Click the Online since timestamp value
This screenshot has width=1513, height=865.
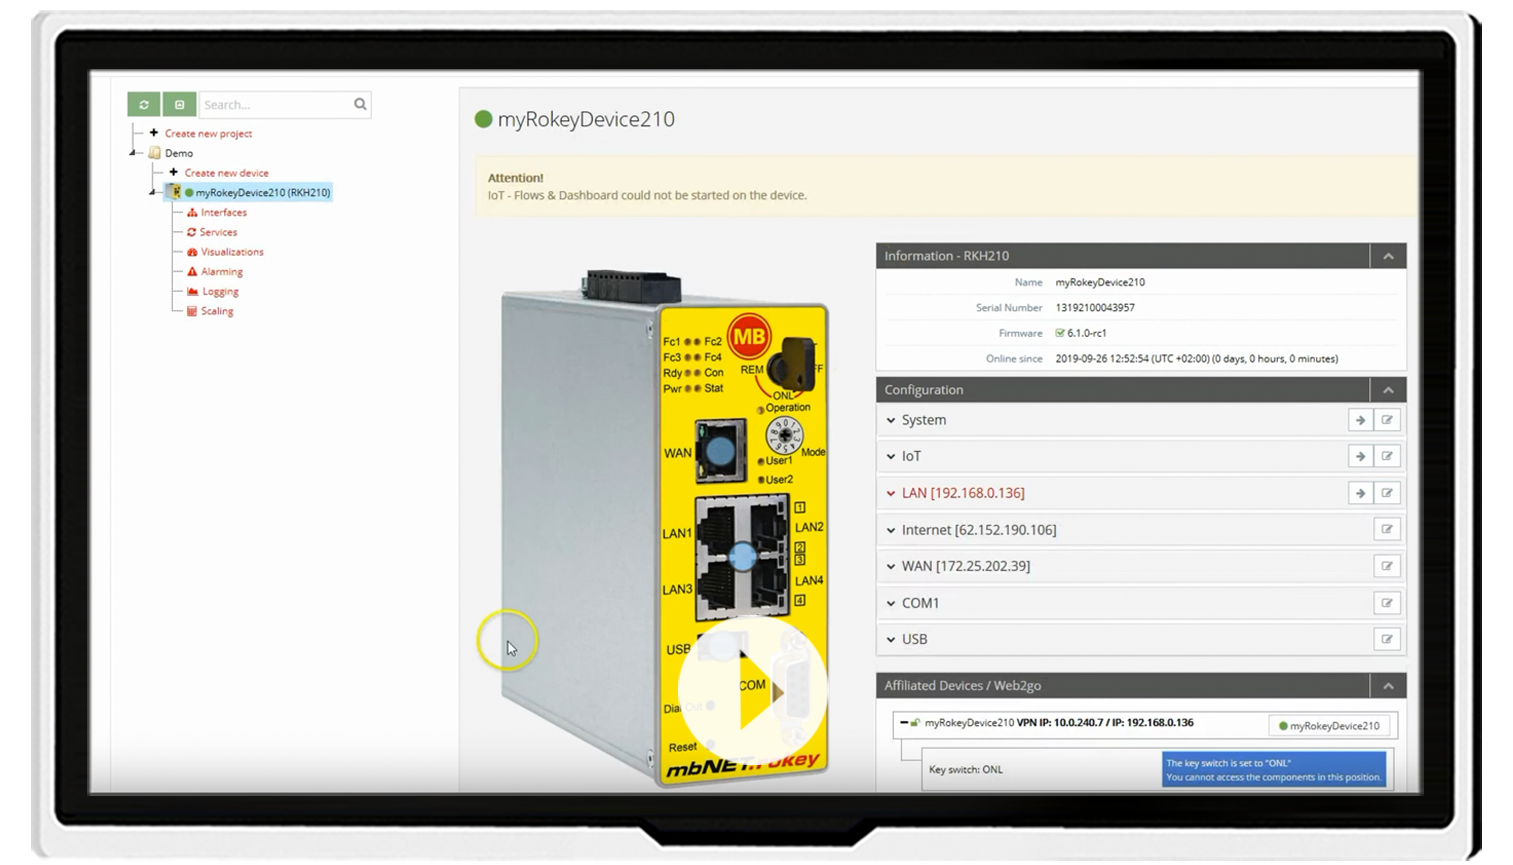tap(1196, 359)
